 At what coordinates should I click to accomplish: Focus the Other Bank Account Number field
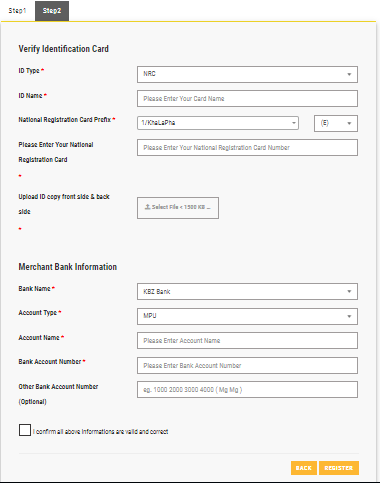pos(247,390)
